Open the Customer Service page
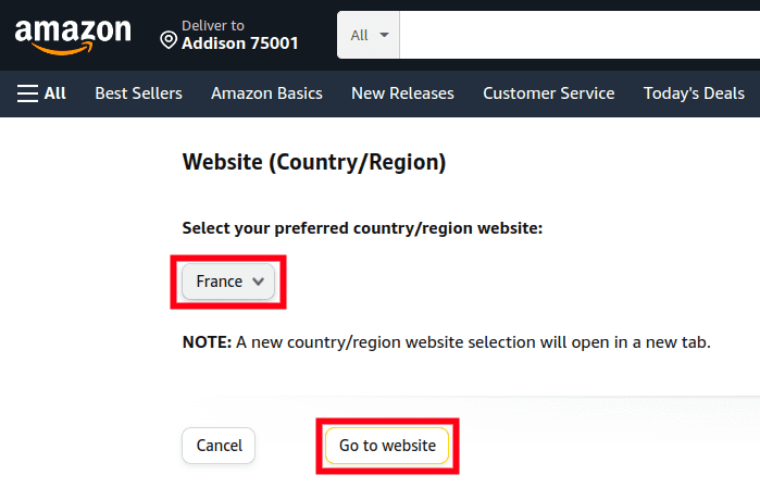Screen dimensions: 760x500 point(549,93)
